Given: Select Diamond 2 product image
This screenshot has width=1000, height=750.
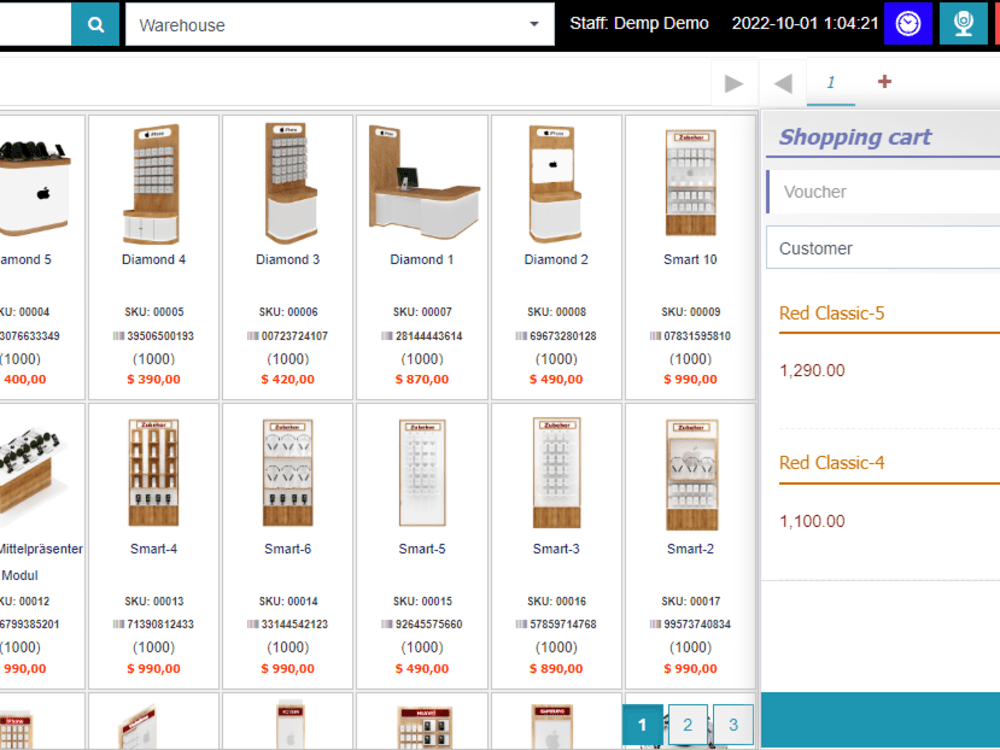Looking at the screenshot, I should [x=555, y=184].
